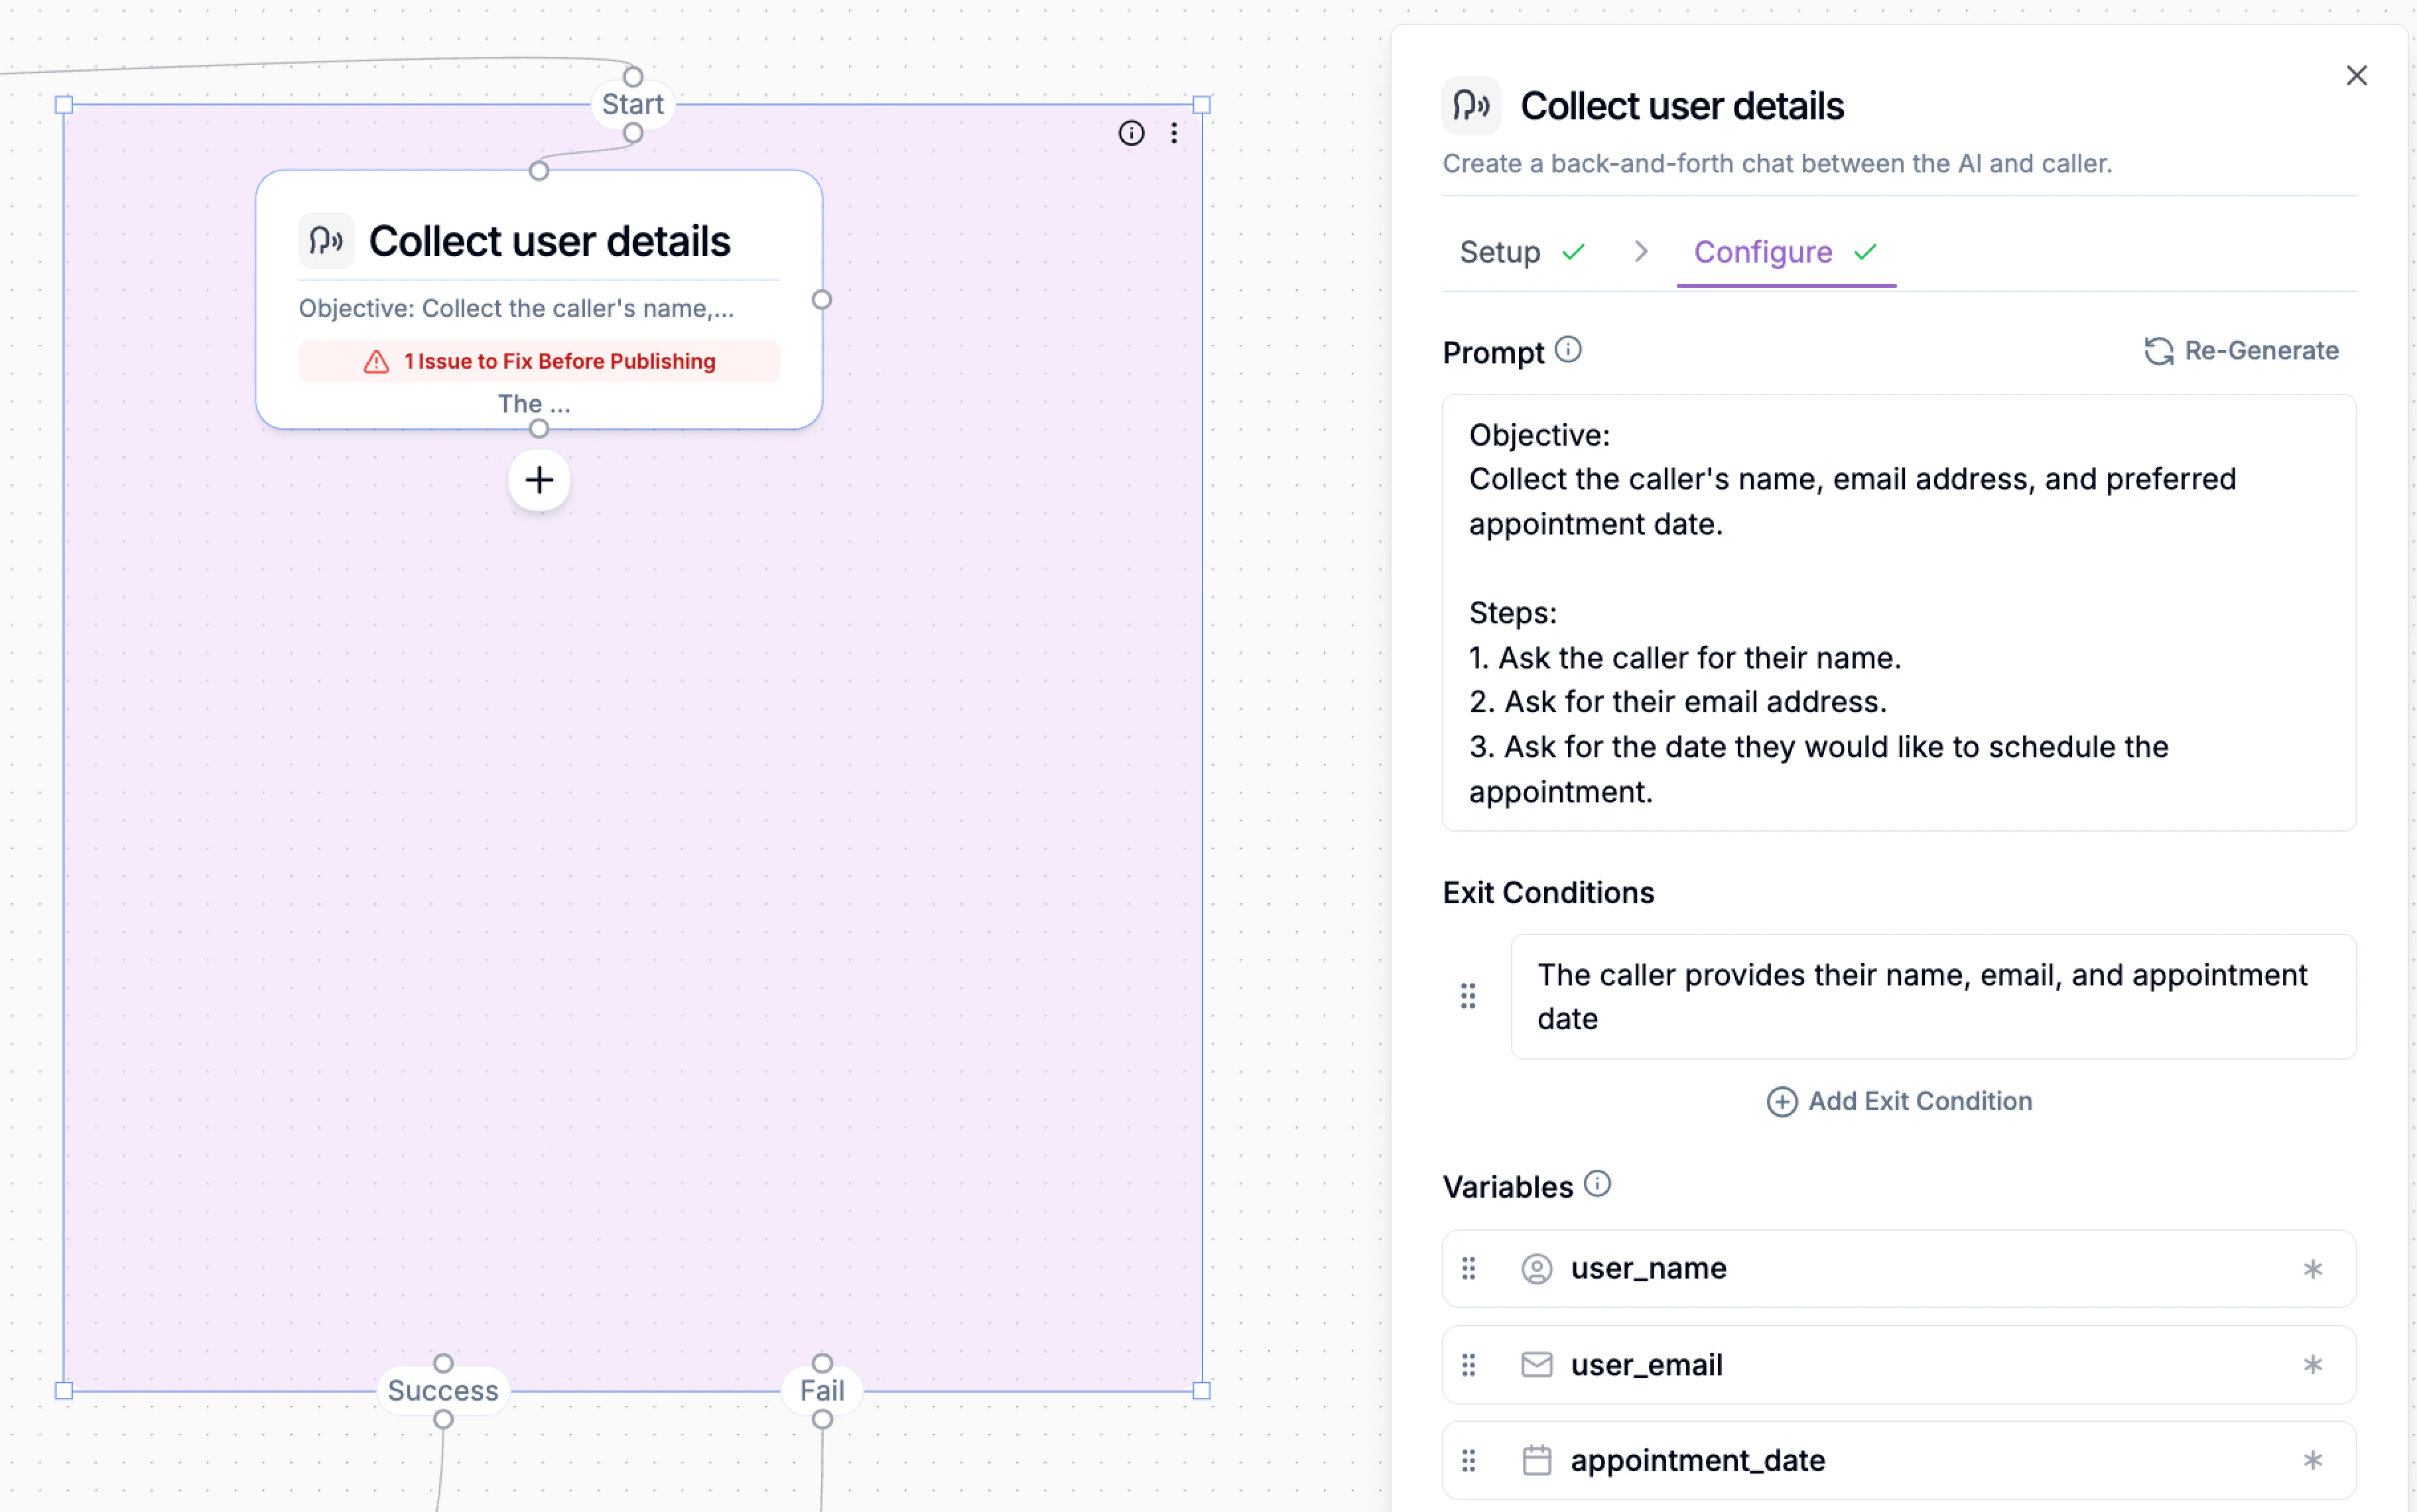Click the plus button below the node
This screenshot has height=1512, width=2417.
539,480
